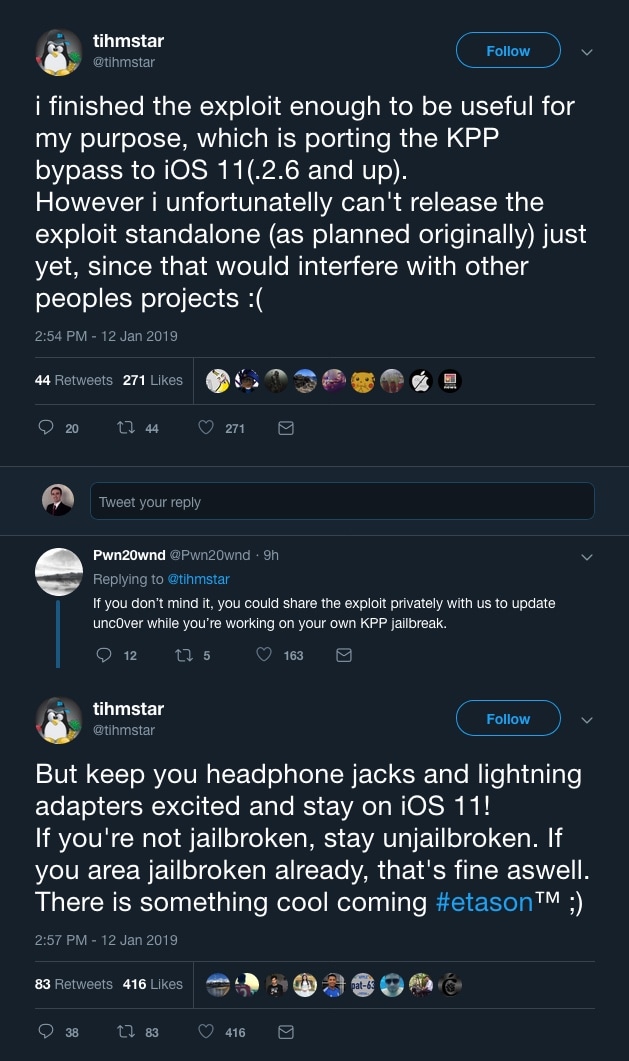Reply to Pwn20wnd's tweet
629x1061 pixels.
[104, 656]
